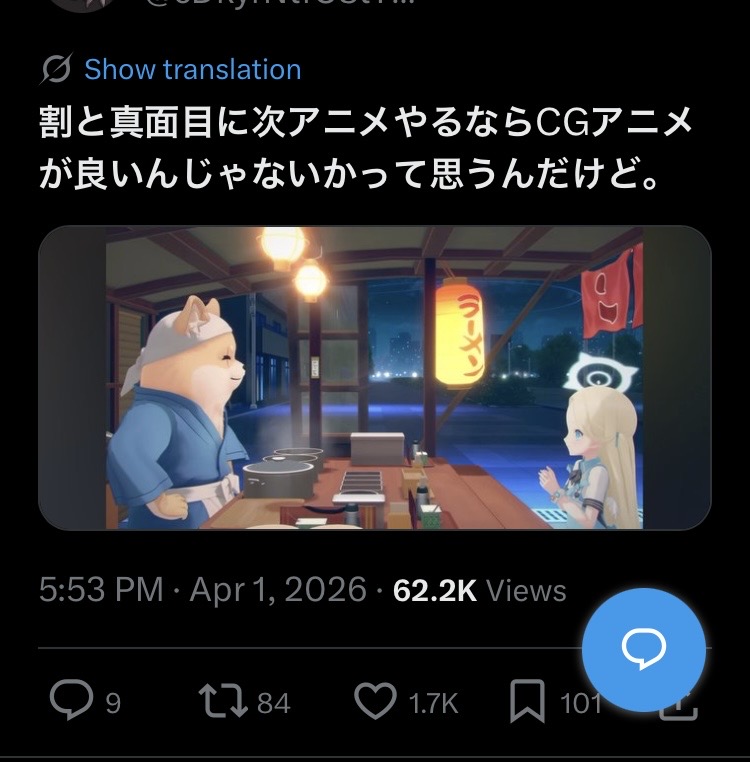Open the attached ramen stall anime image

374,378
